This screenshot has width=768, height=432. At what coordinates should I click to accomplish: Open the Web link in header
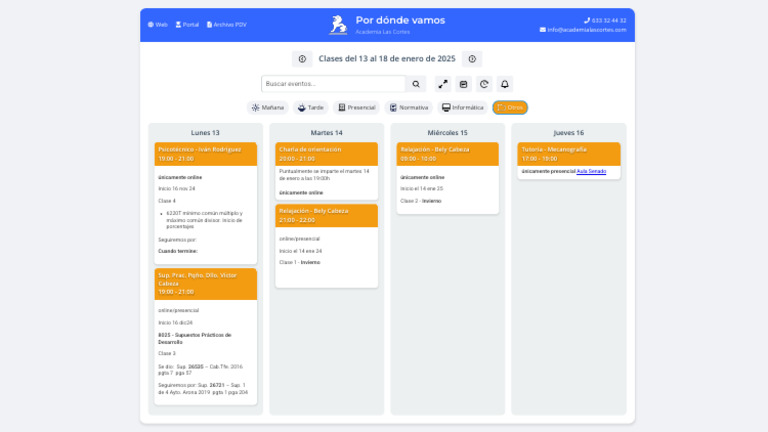pyautogui.click(x=158, y=24)
